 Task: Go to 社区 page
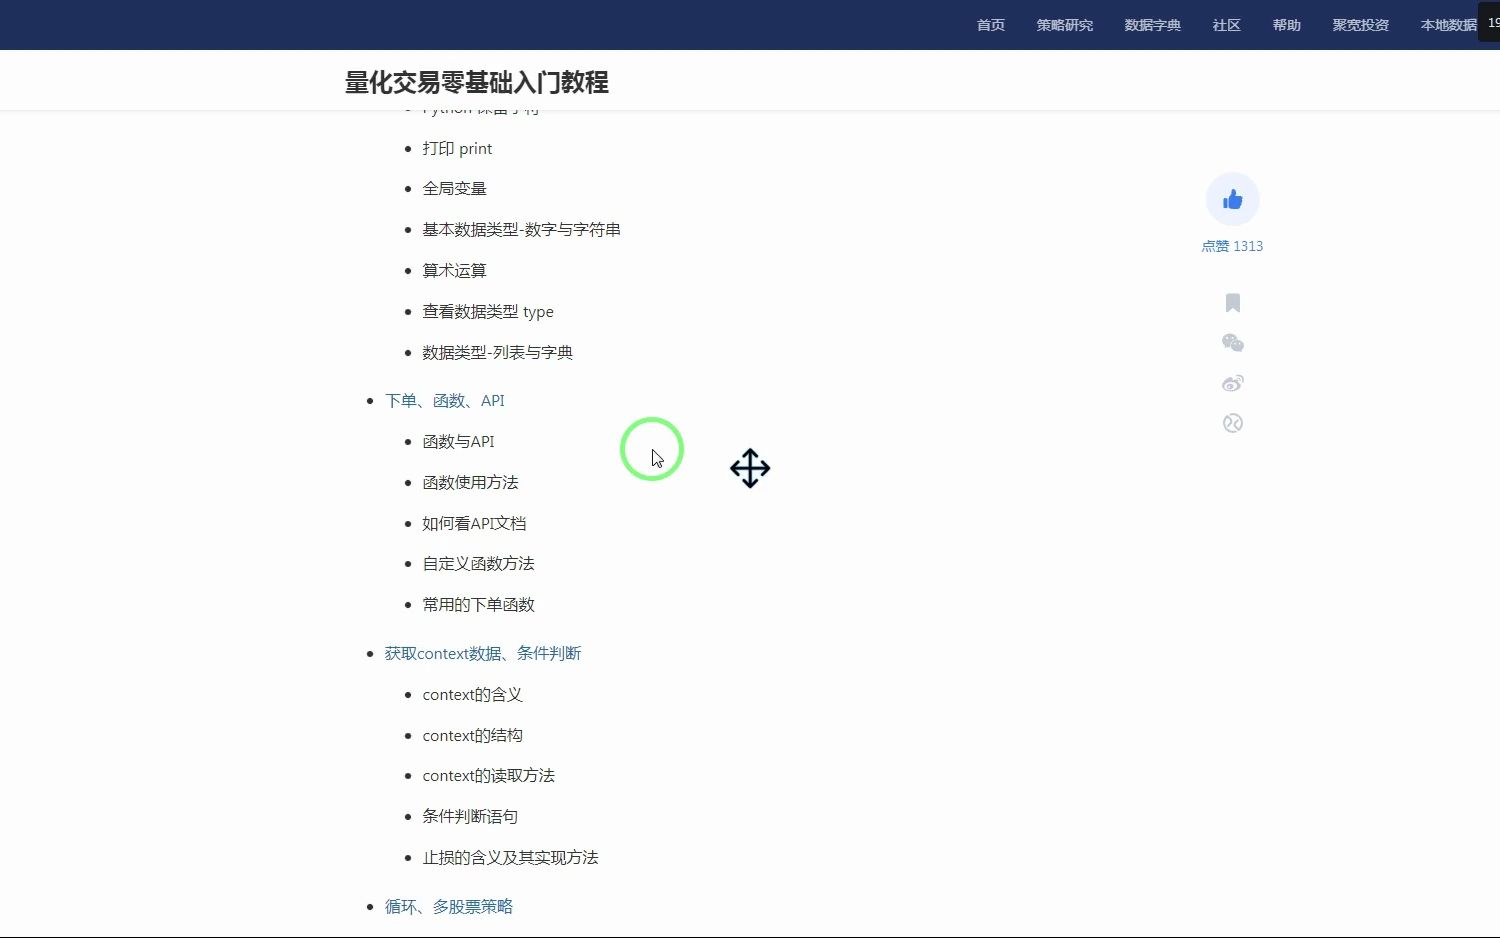pyautogui.click(x=1227, y=25)
